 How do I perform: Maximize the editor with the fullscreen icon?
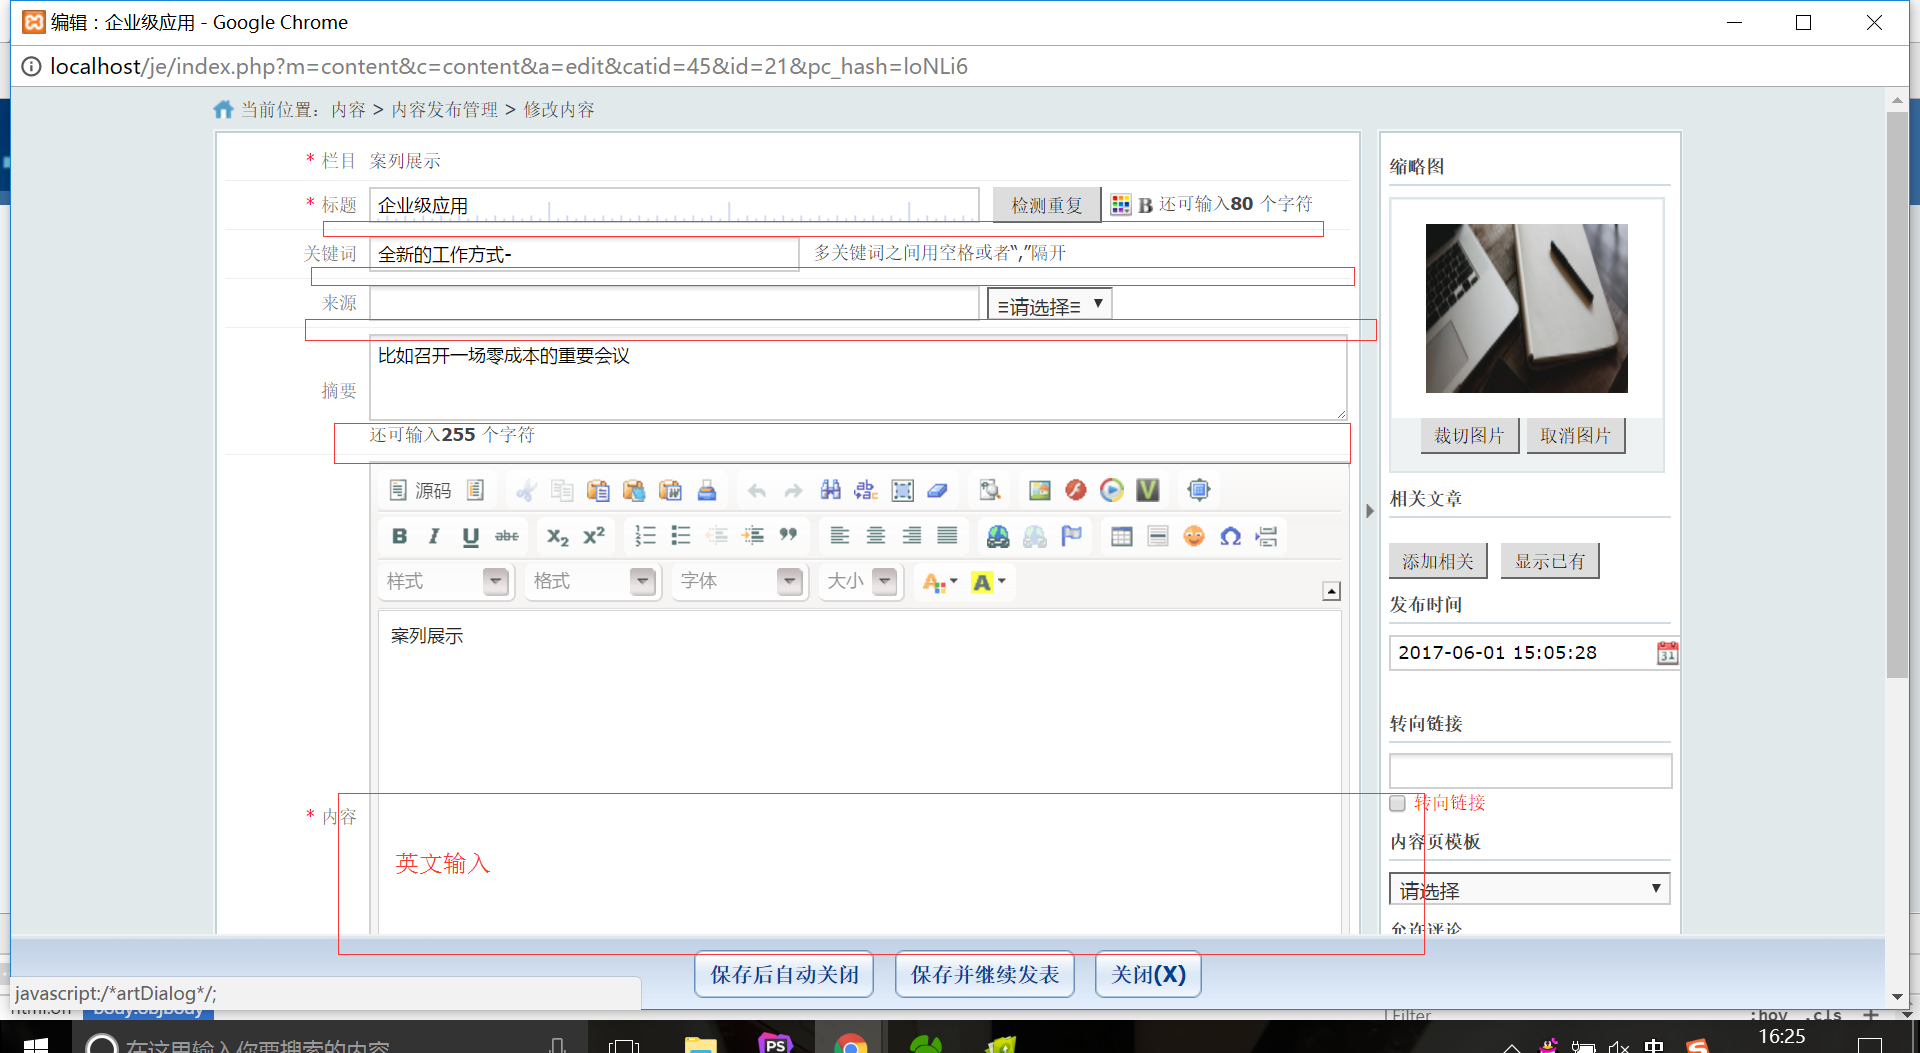(x=1198, y=490)
